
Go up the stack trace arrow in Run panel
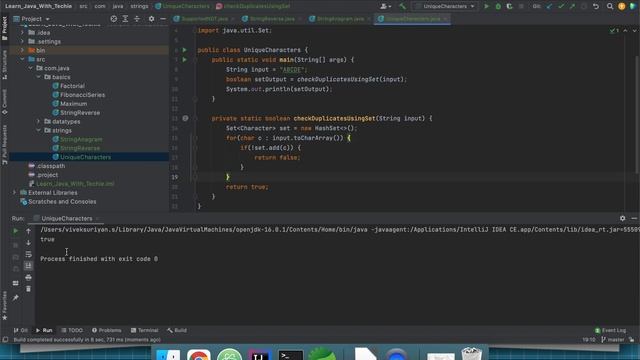point(28,231)
